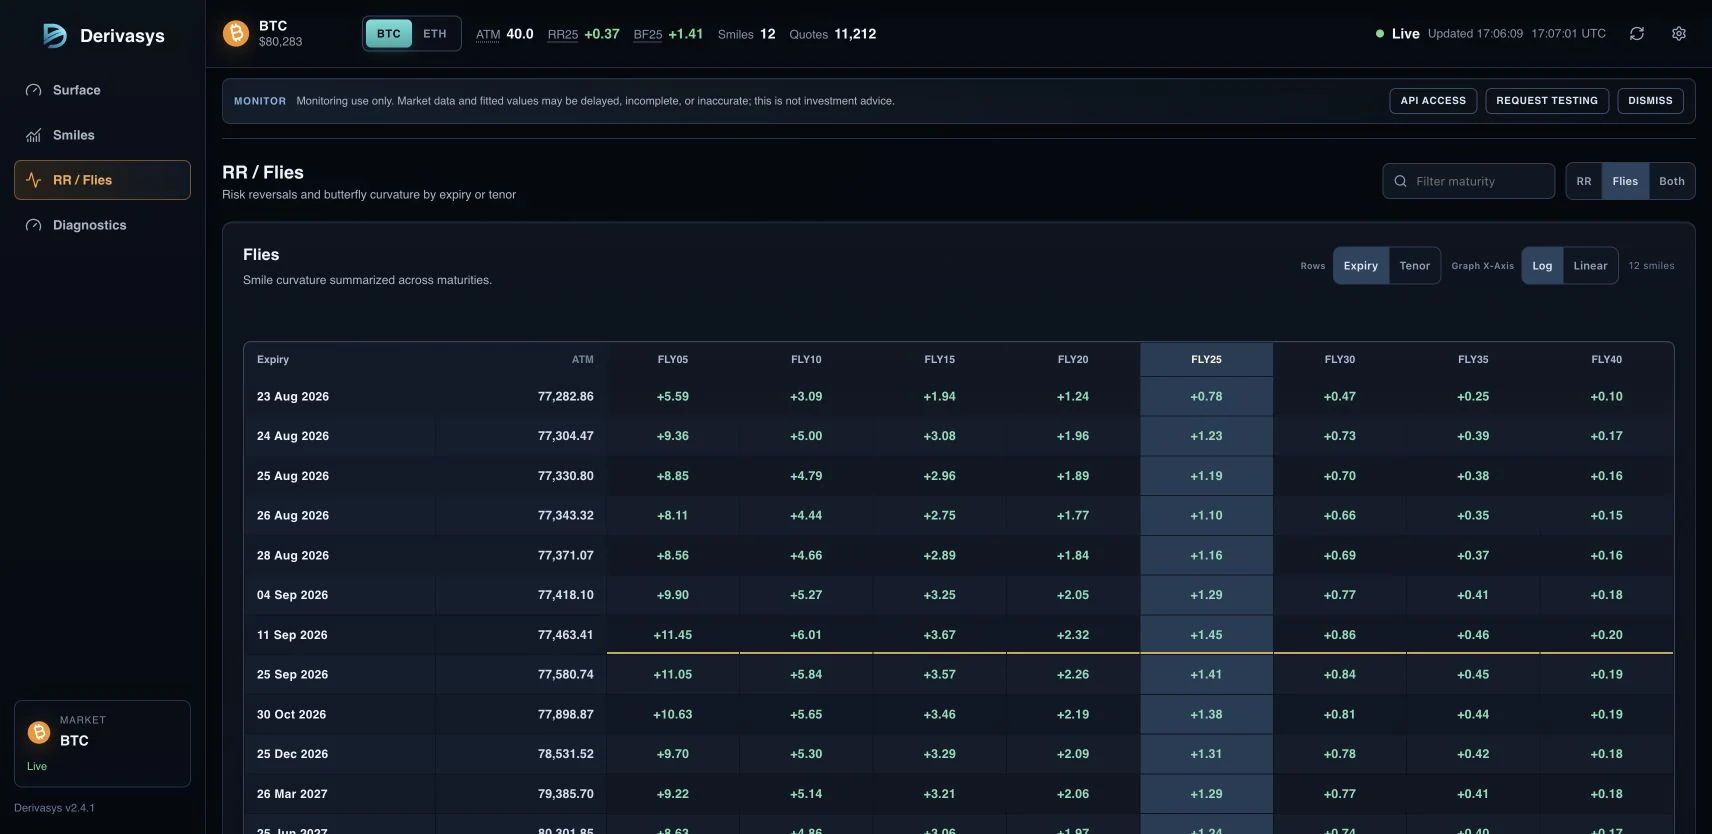Click the 12 smiles count label

point(1651,266)
